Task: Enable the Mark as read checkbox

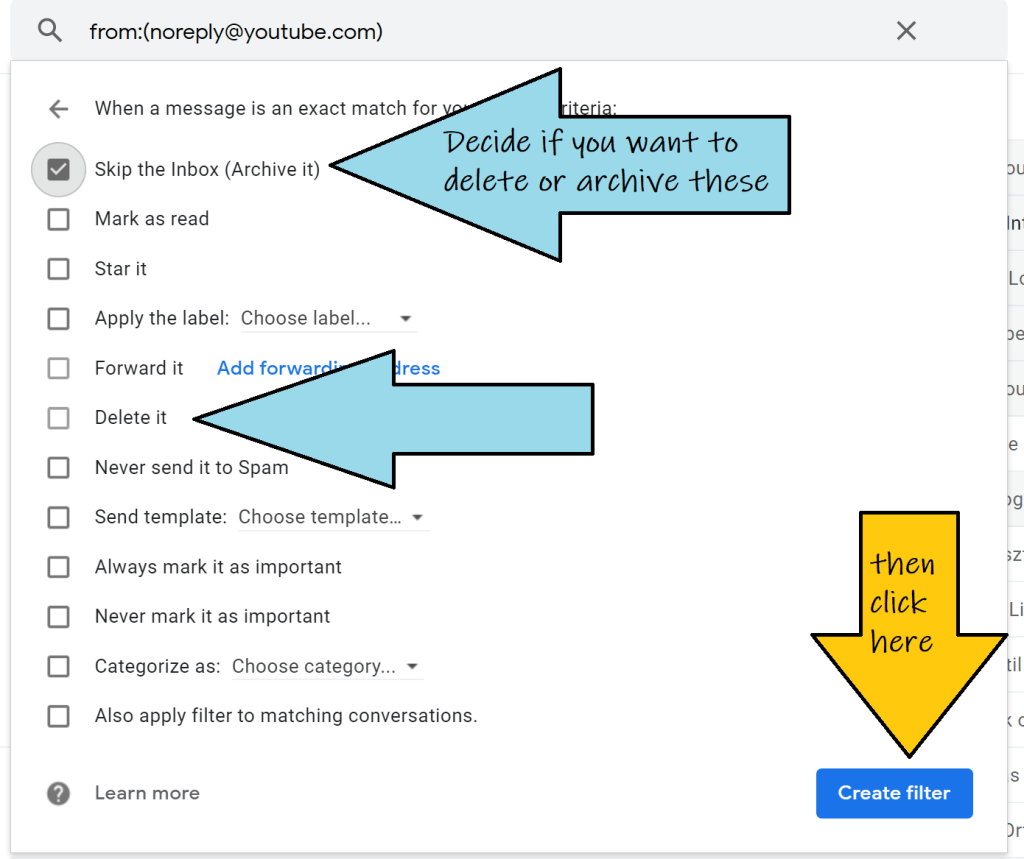Action: click(59, 219)
